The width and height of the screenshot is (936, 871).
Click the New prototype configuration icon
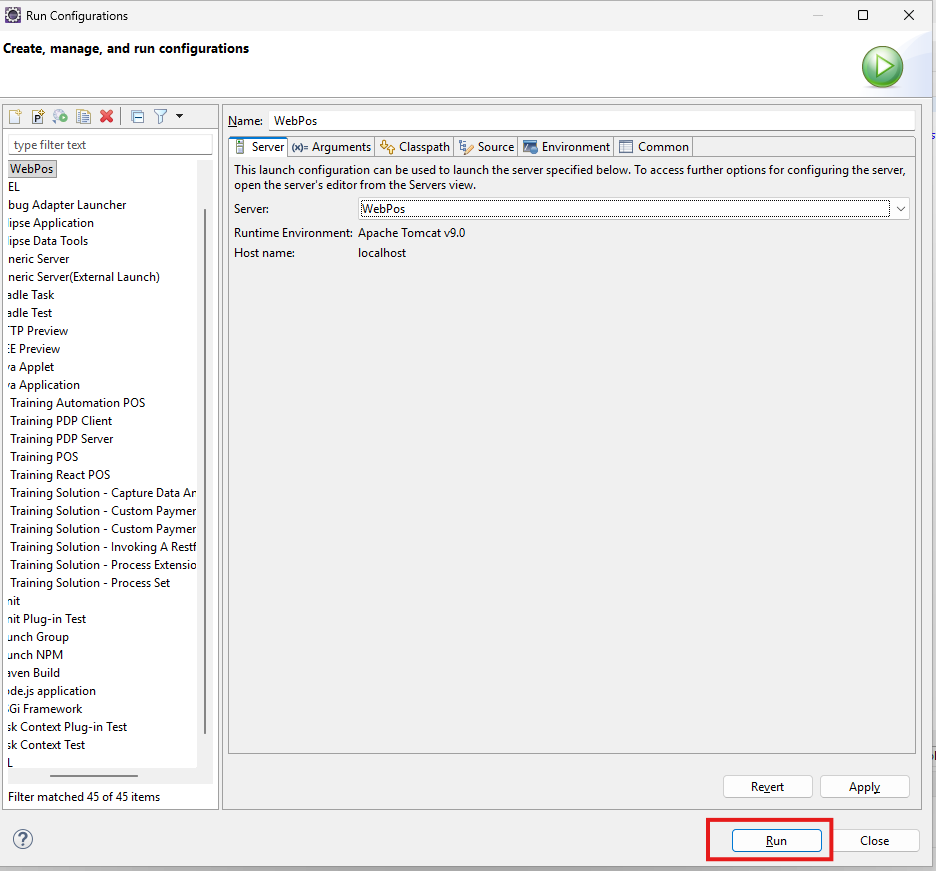tap(38, 117)
